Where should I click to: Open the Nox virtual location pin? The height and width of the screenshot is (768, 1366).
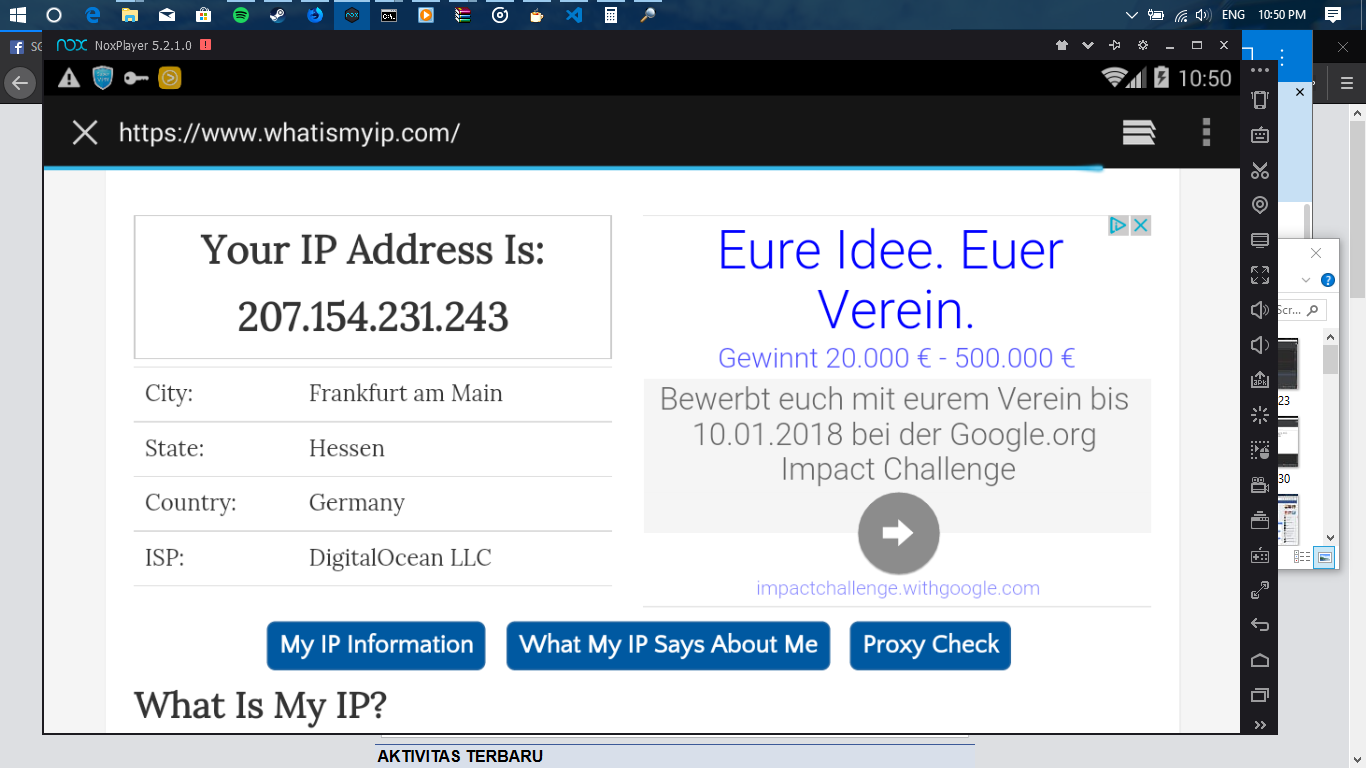click(1260, 205)
